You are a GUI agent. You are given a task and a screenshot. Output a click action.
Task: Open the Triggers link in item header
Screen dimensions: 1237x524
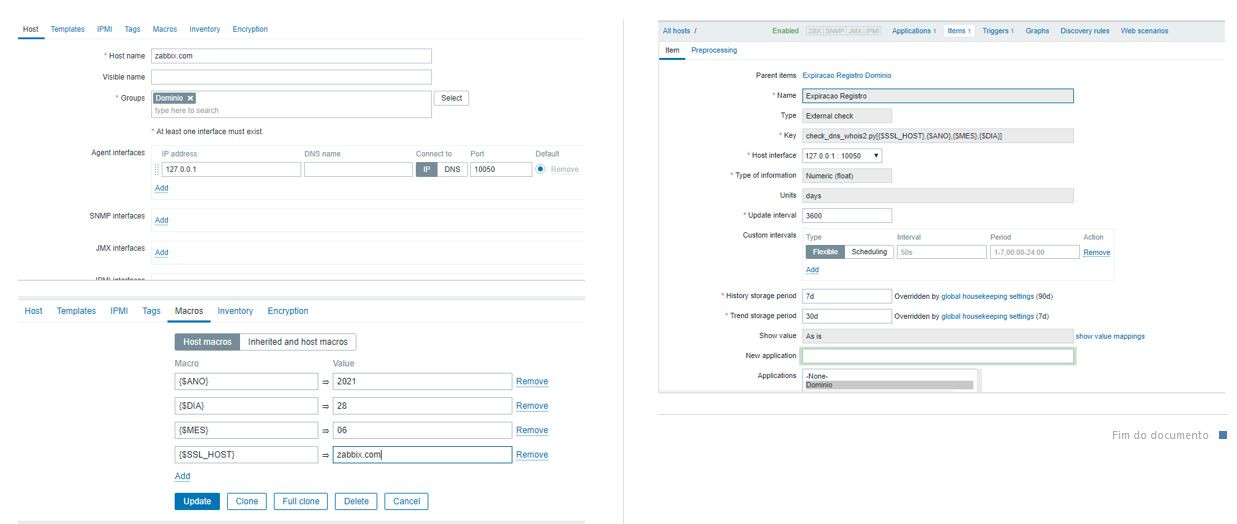point(996,31)
